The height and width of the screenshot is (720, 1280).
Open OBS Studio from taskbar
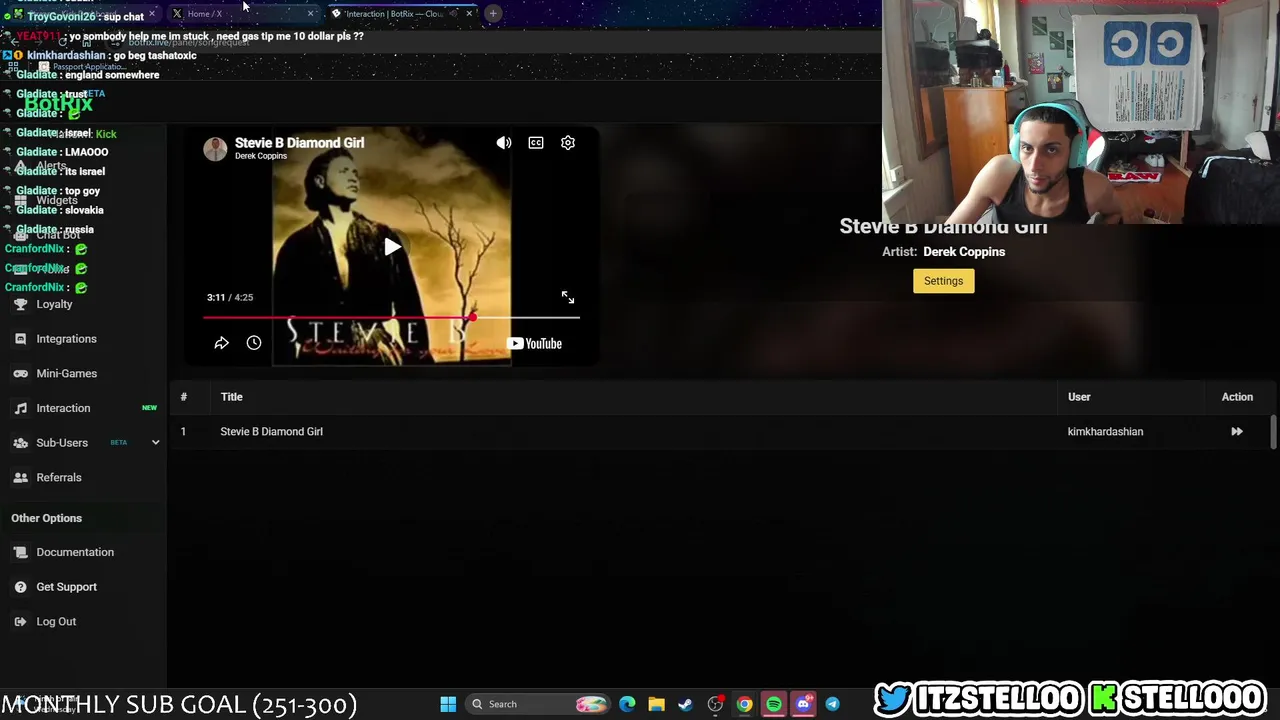click(715, 704)
